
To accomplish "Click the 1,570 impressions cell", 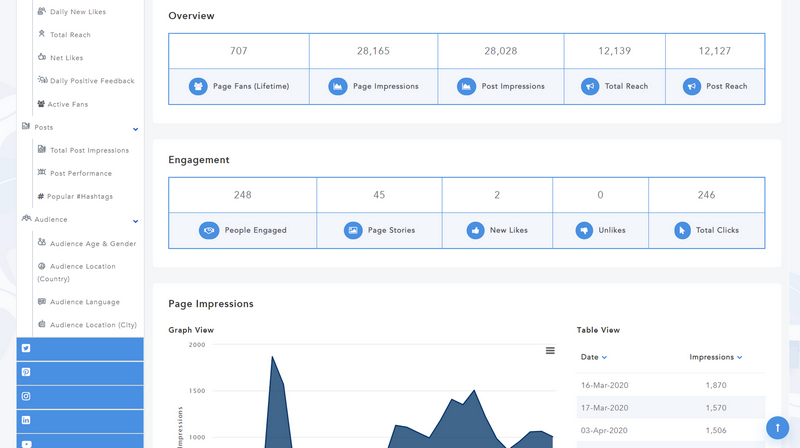I will tap(716, 408).
